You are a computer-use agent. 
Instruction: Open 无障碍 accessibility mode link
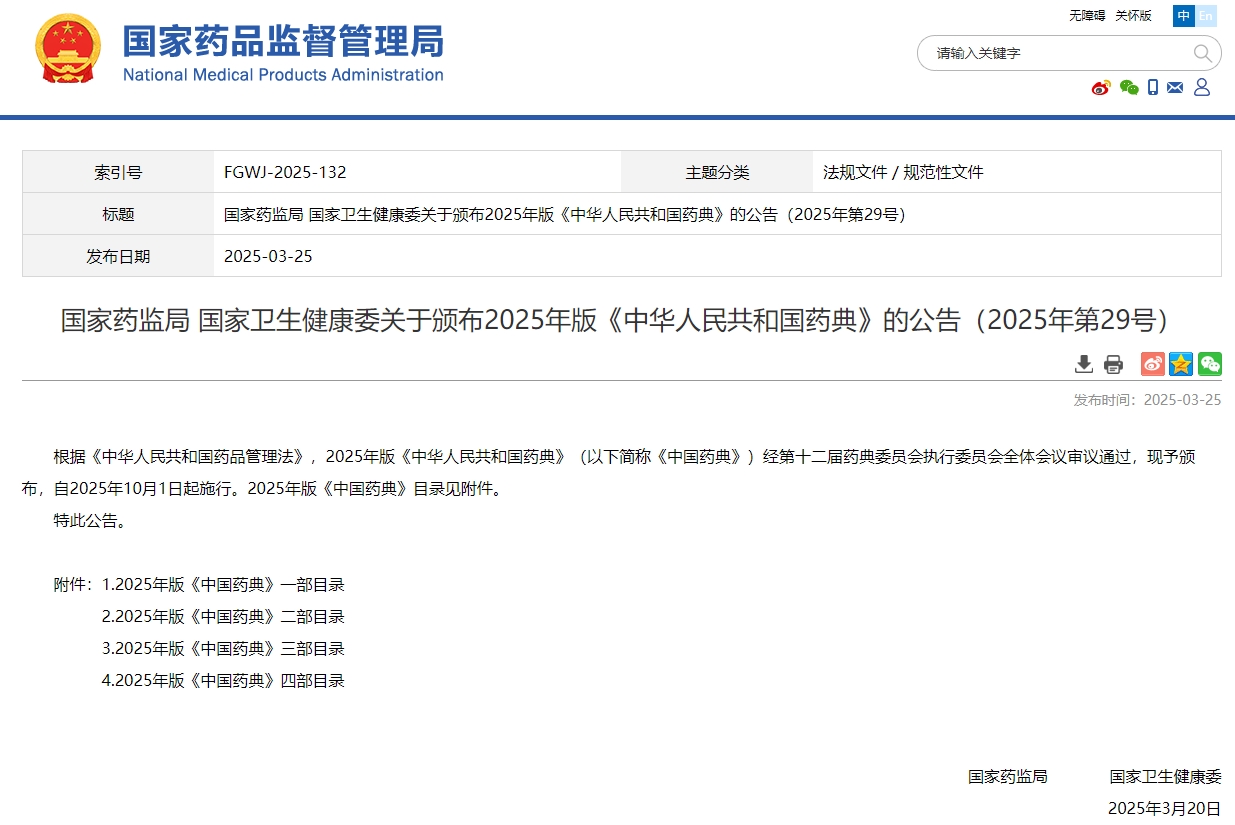(1087, 16)
